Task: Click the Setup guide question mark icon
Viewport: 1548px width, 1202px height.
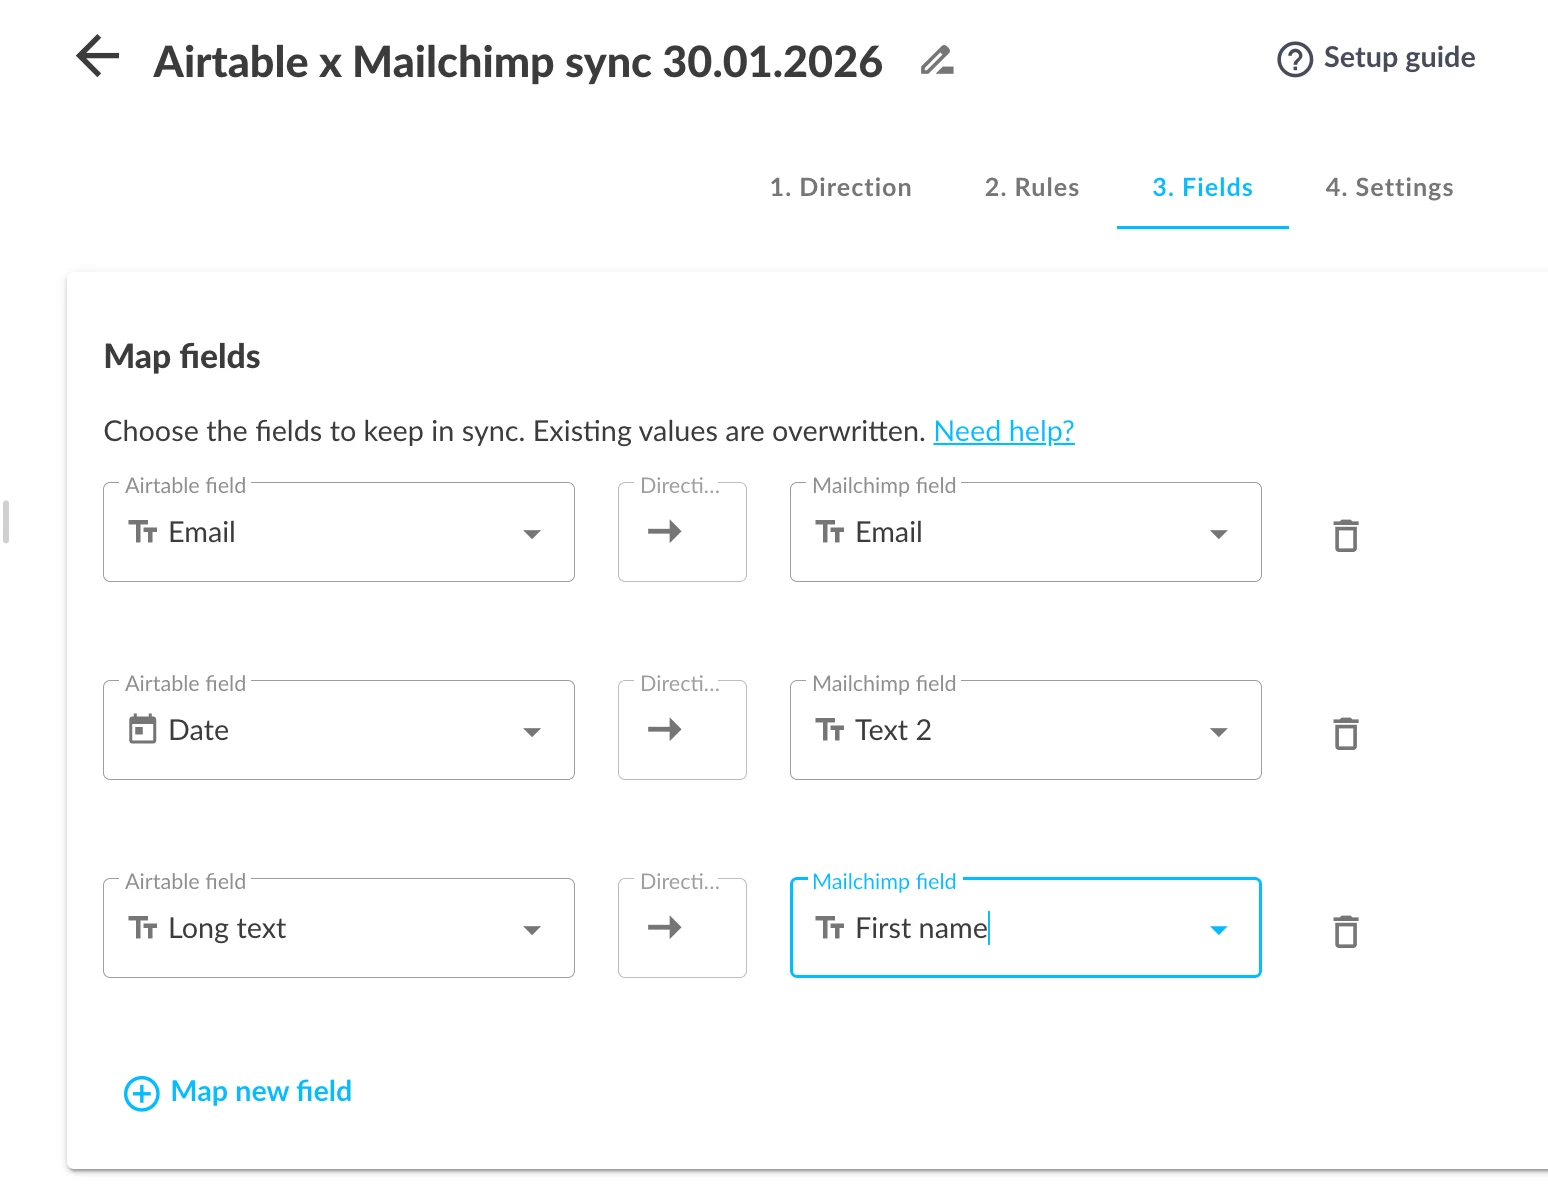Action: pos(1294,59)
